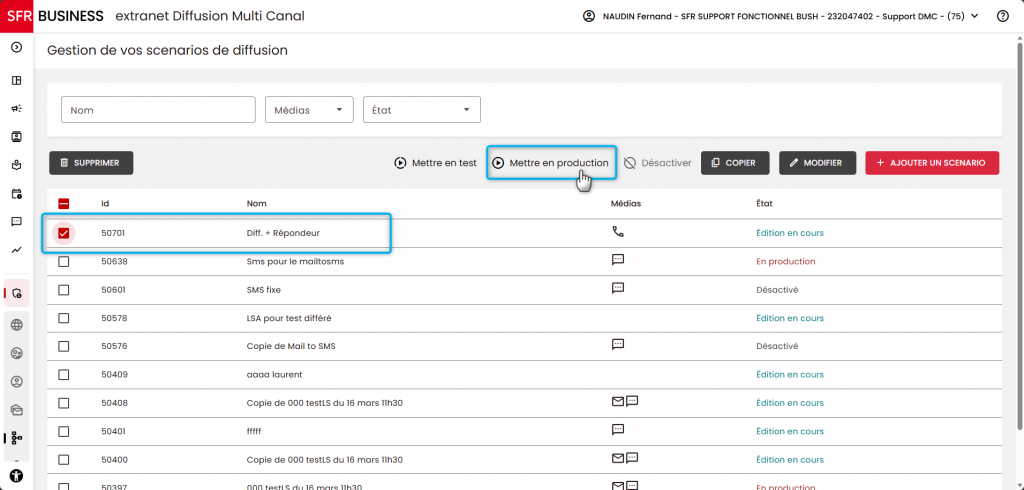Viewport: 1024px width, 490px height.
Task: Click the name Diff. + Répondeur
Action: point(283,233)
